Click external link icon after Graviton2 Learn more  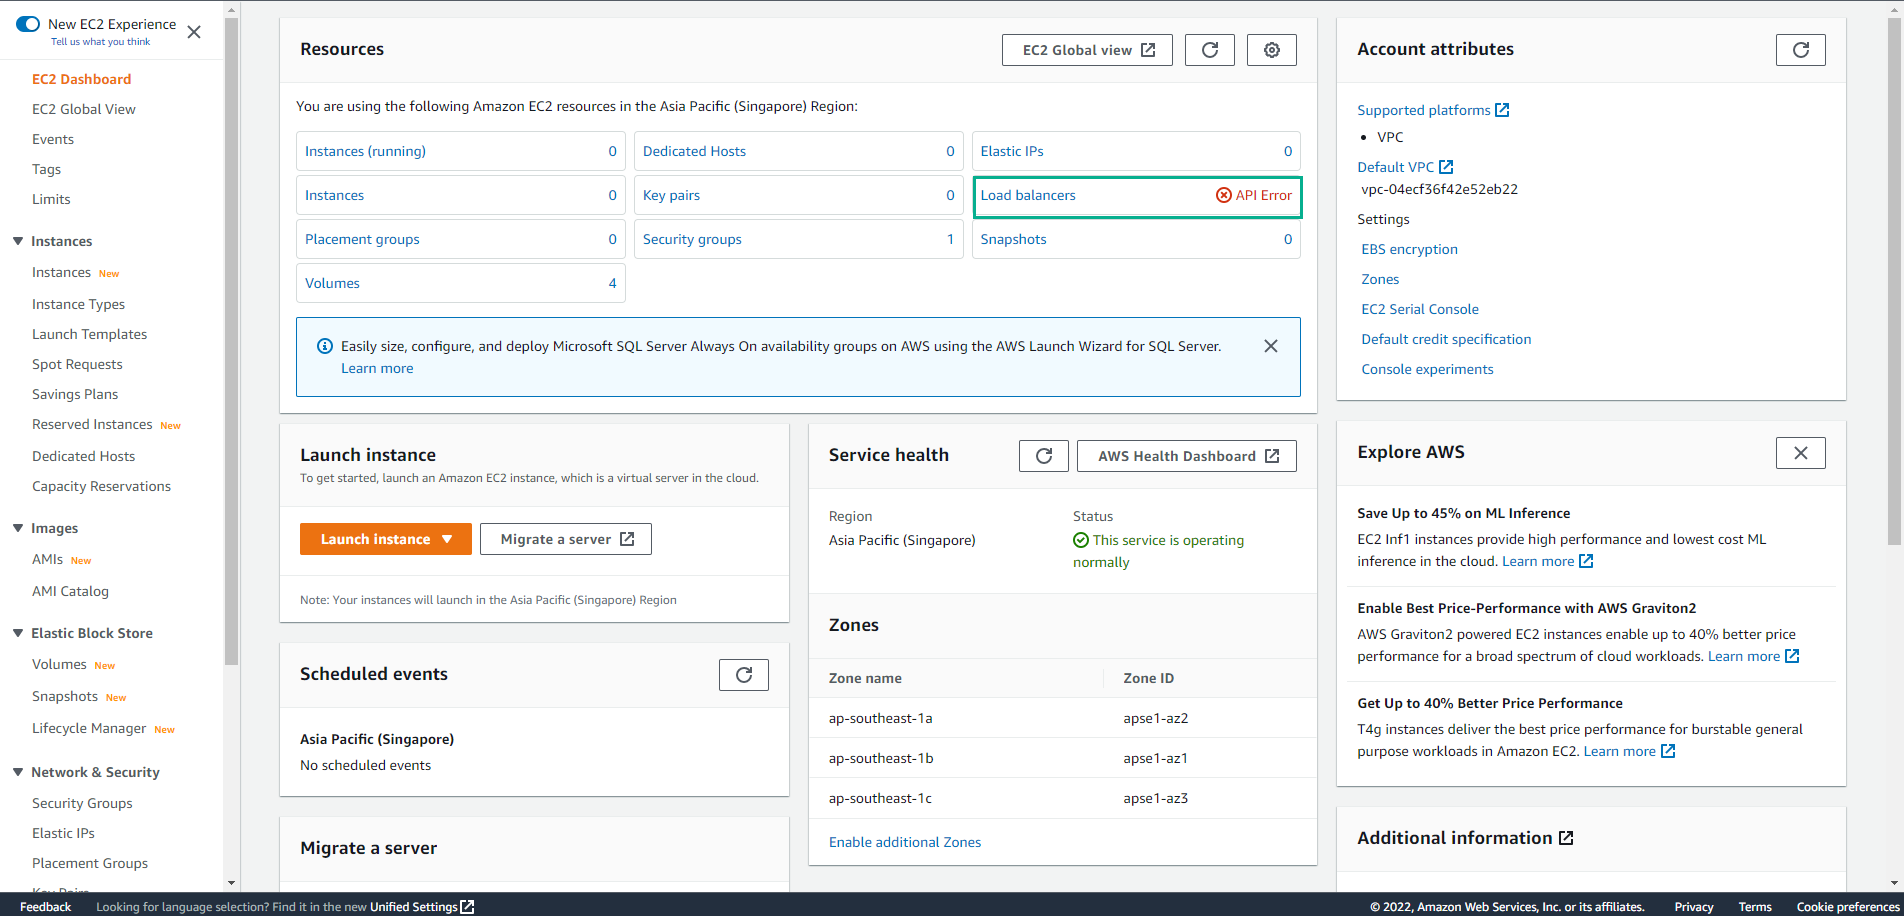point(1792,656)
